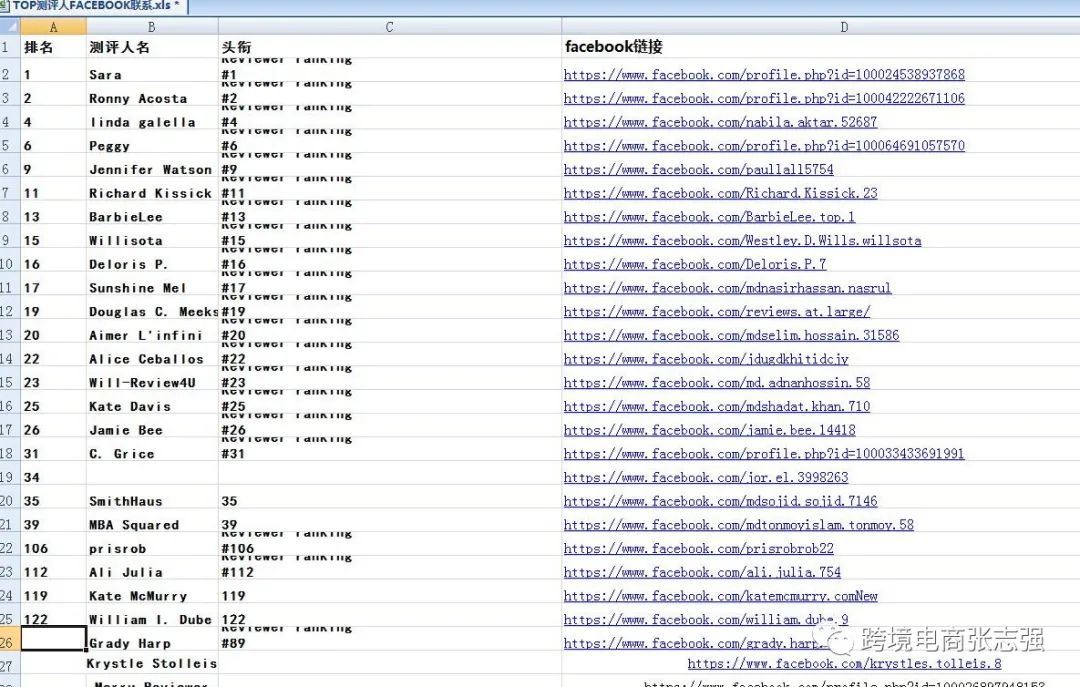The height and width of the screenshot is (687, 1080).
Task: Open the jdugdkhitidcjy Facebook link
Action: click(706, 359)
